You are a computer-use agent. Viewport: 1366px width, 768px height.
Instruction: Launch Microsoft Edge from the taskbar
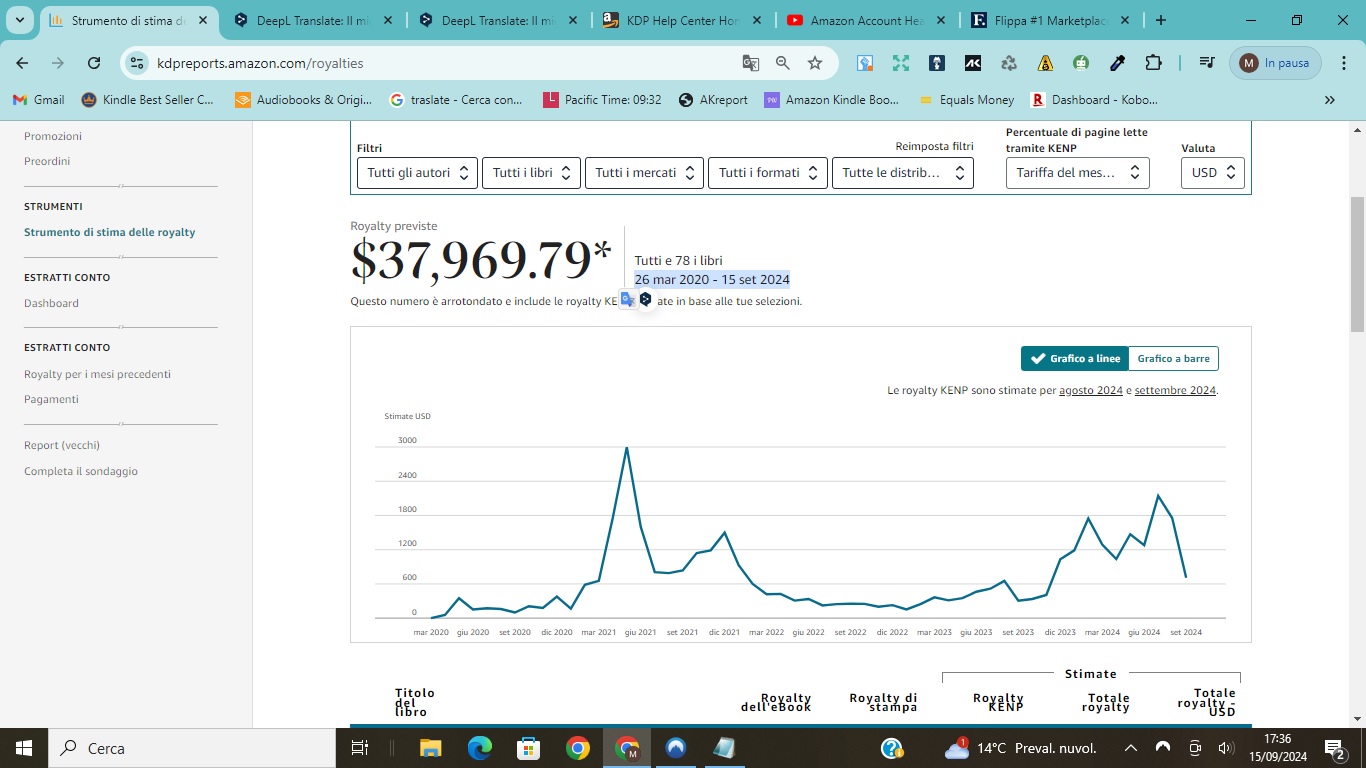tap(480, 748)
